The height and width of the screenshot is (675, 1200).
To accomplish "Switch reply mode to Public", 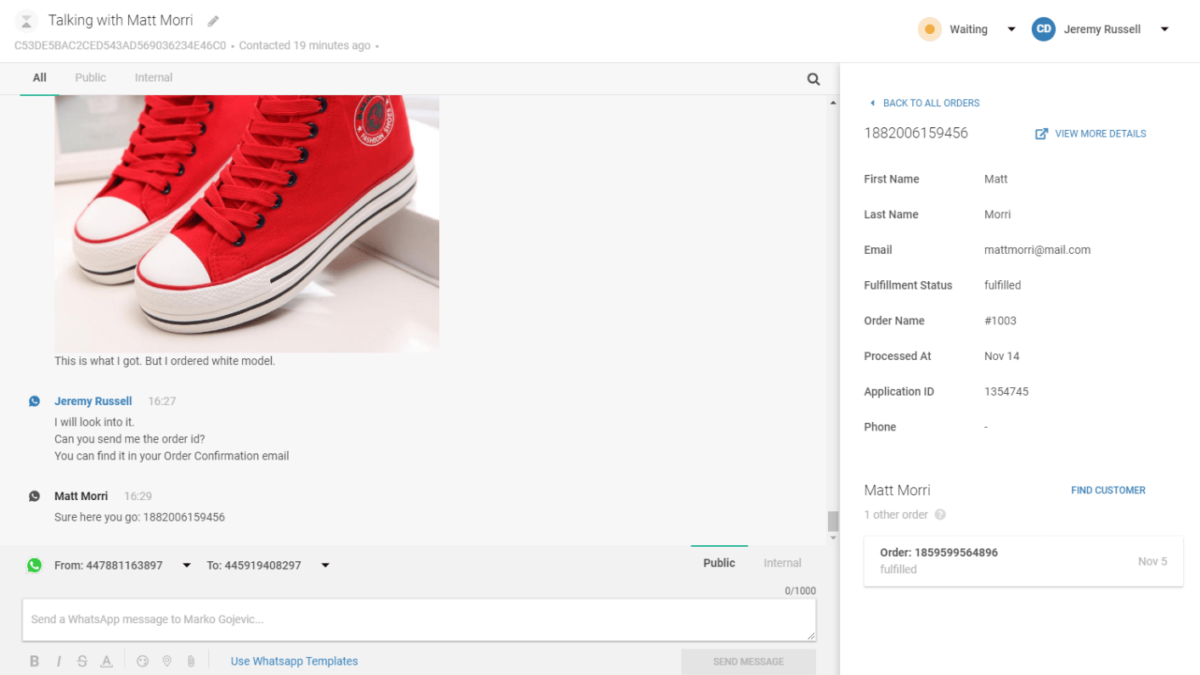I will 719,563.
